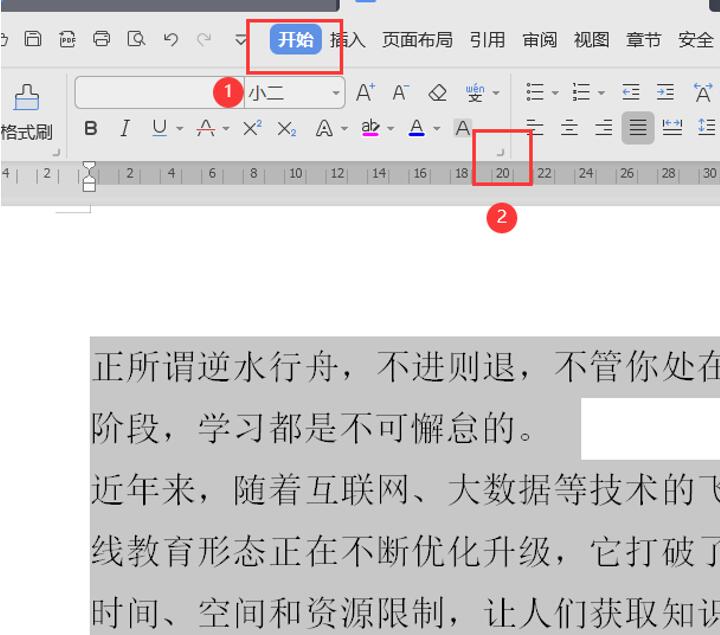
Task: Toggle underline formatting
Action: [x=159, y=128]
